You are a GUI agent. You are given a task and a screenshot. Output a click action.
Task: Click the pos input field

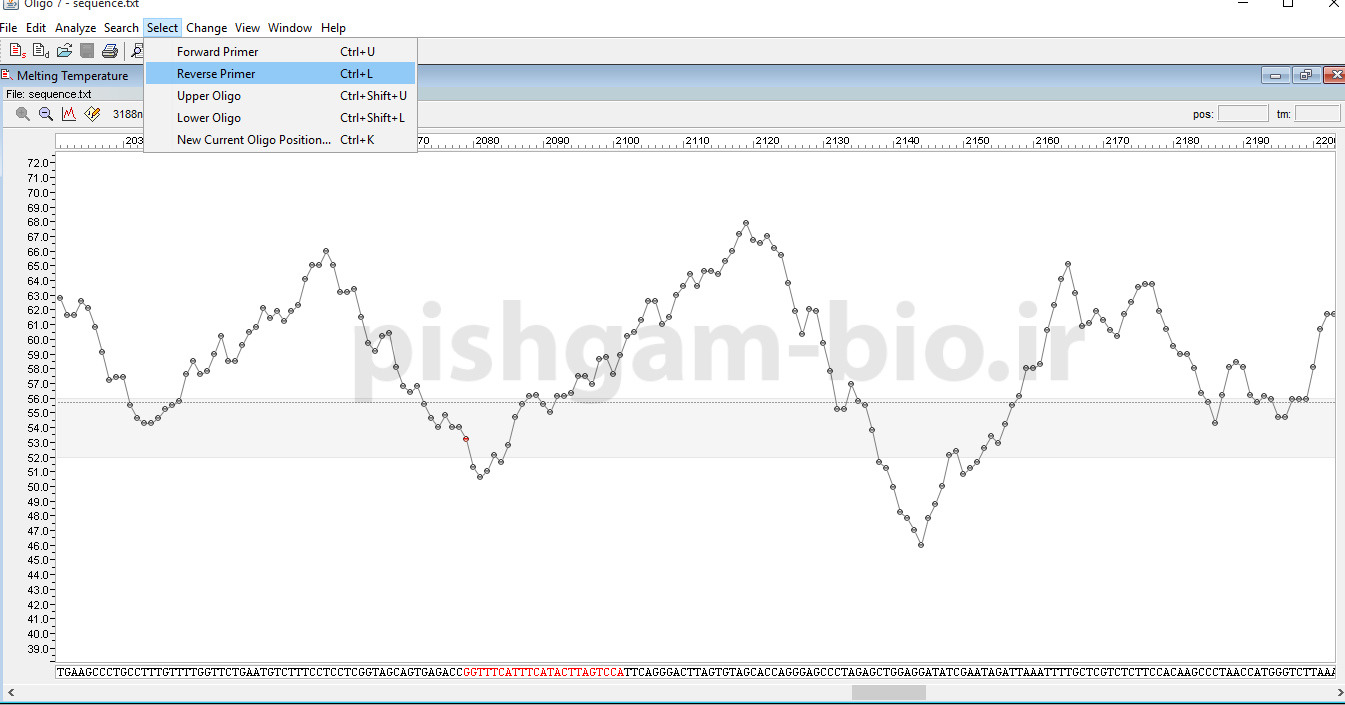[1243, 114]
